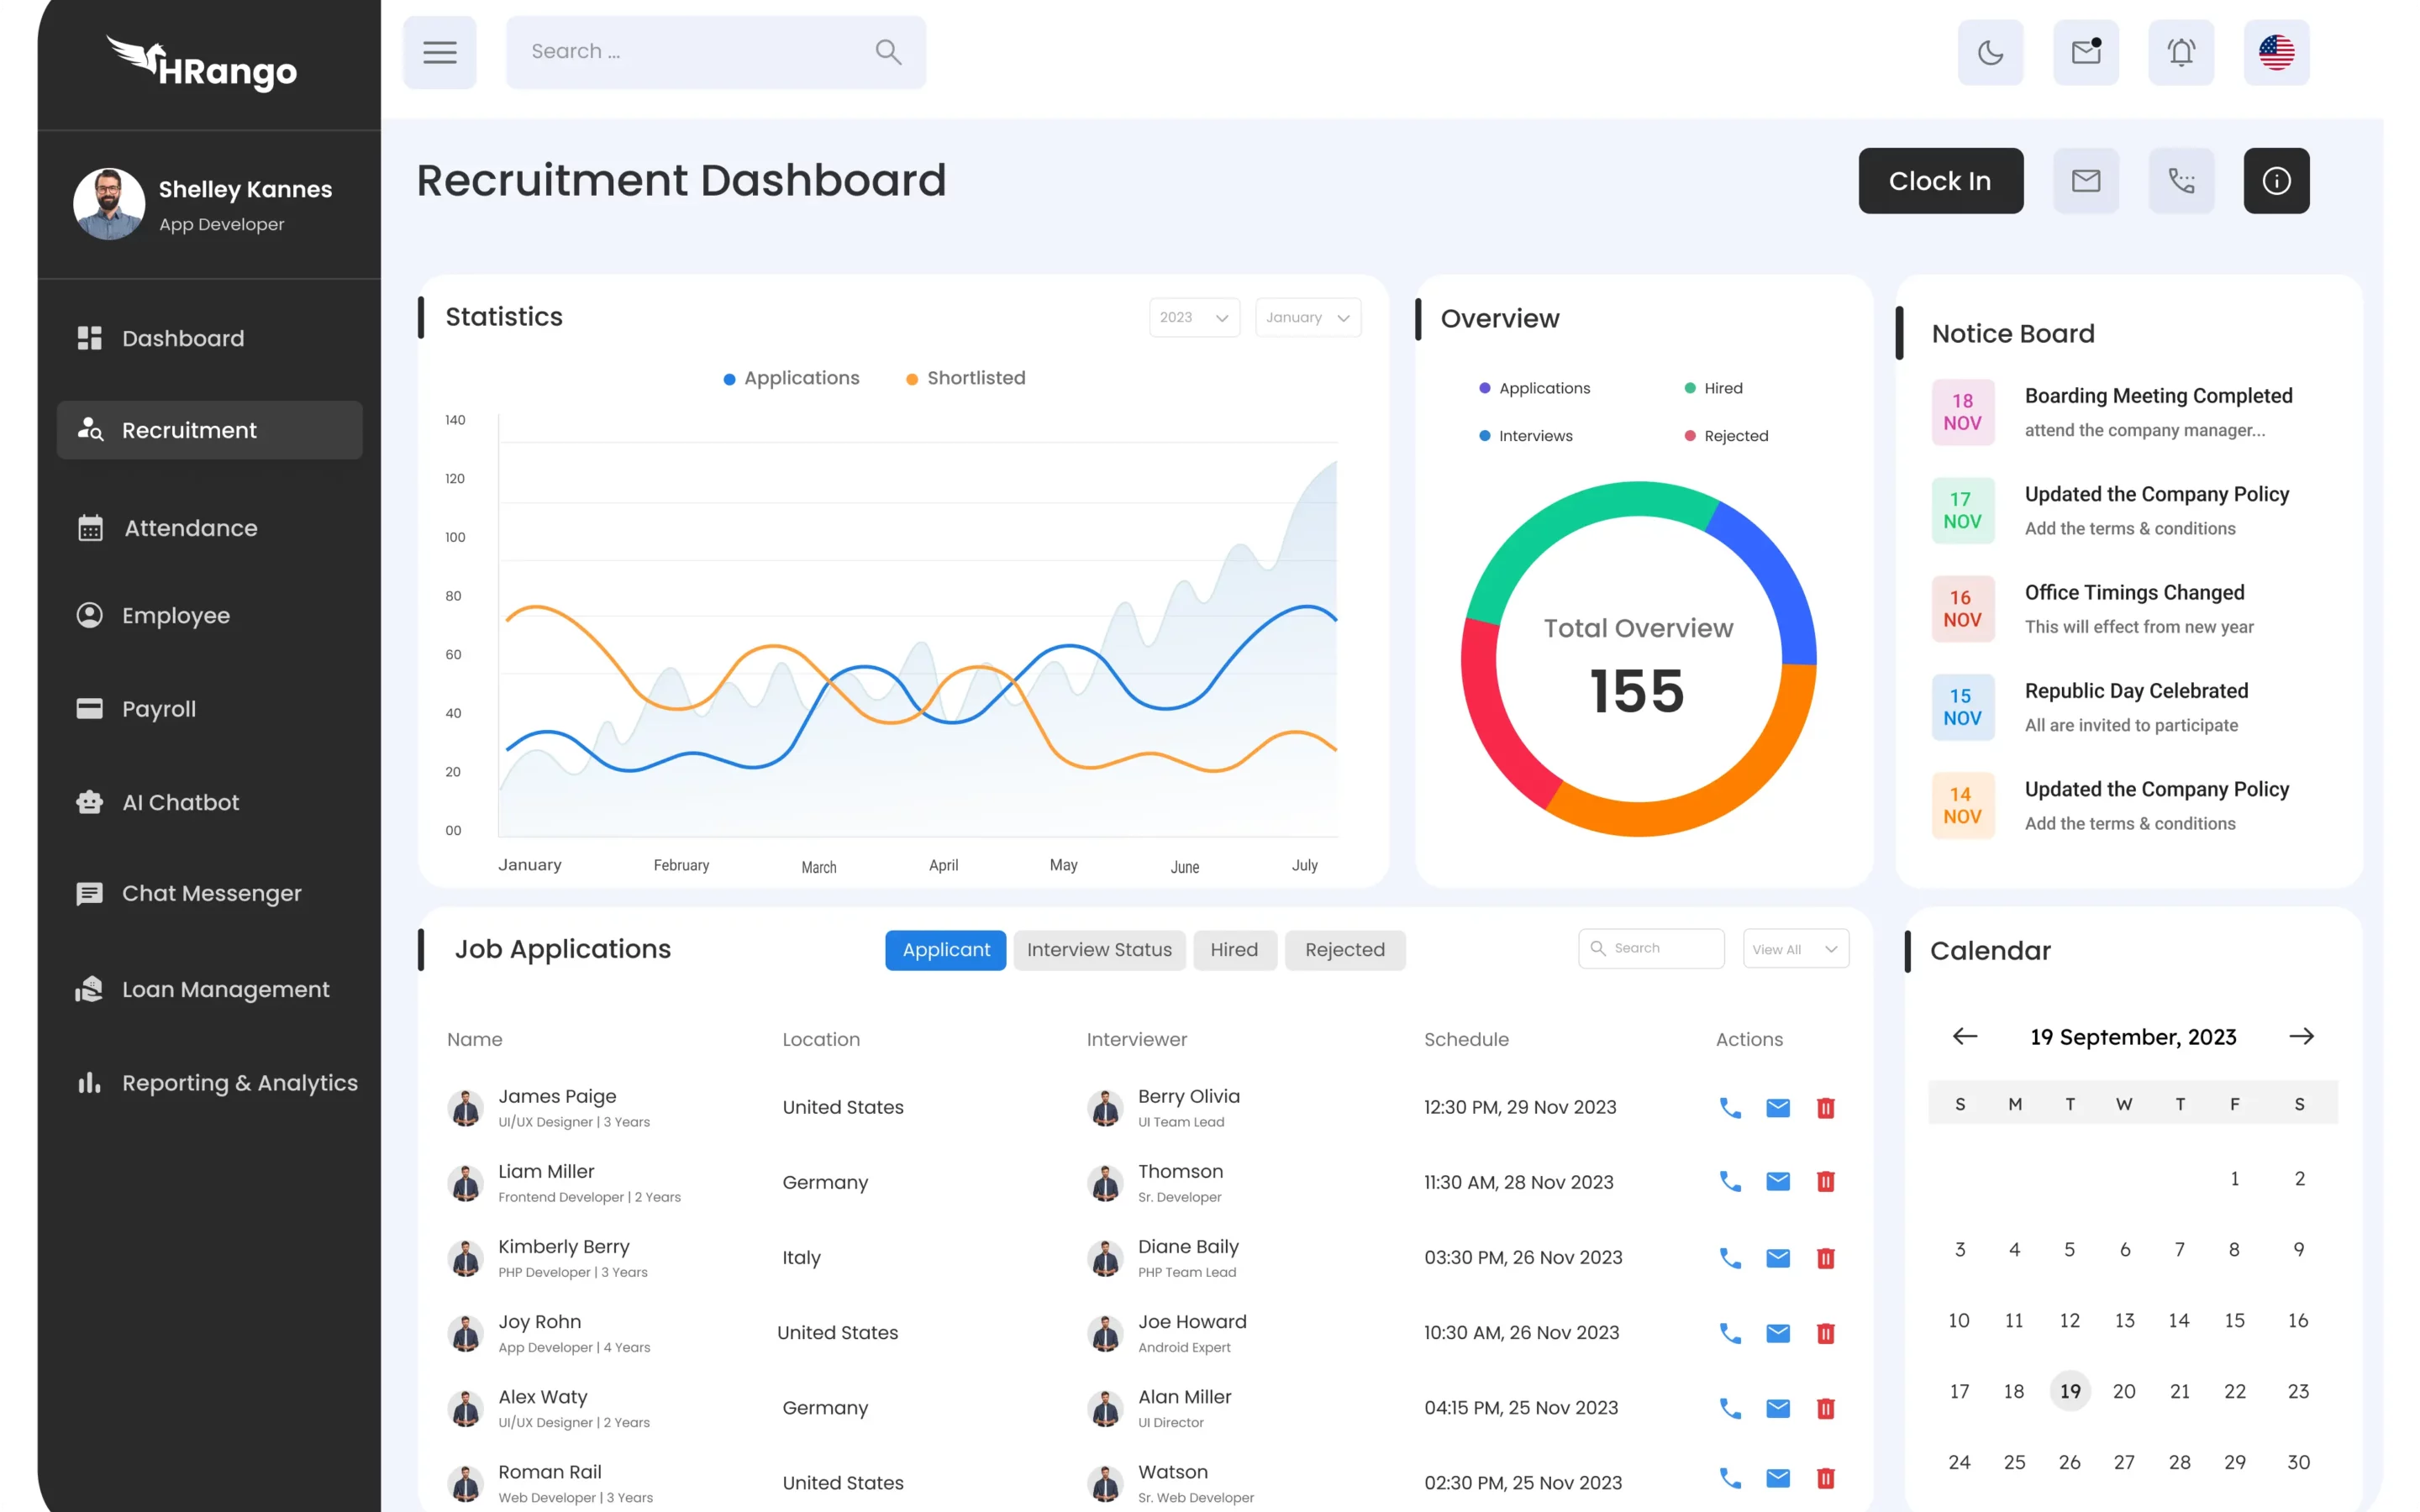Call applicant James Paige using the phone icon

tap(1730, 1107)
